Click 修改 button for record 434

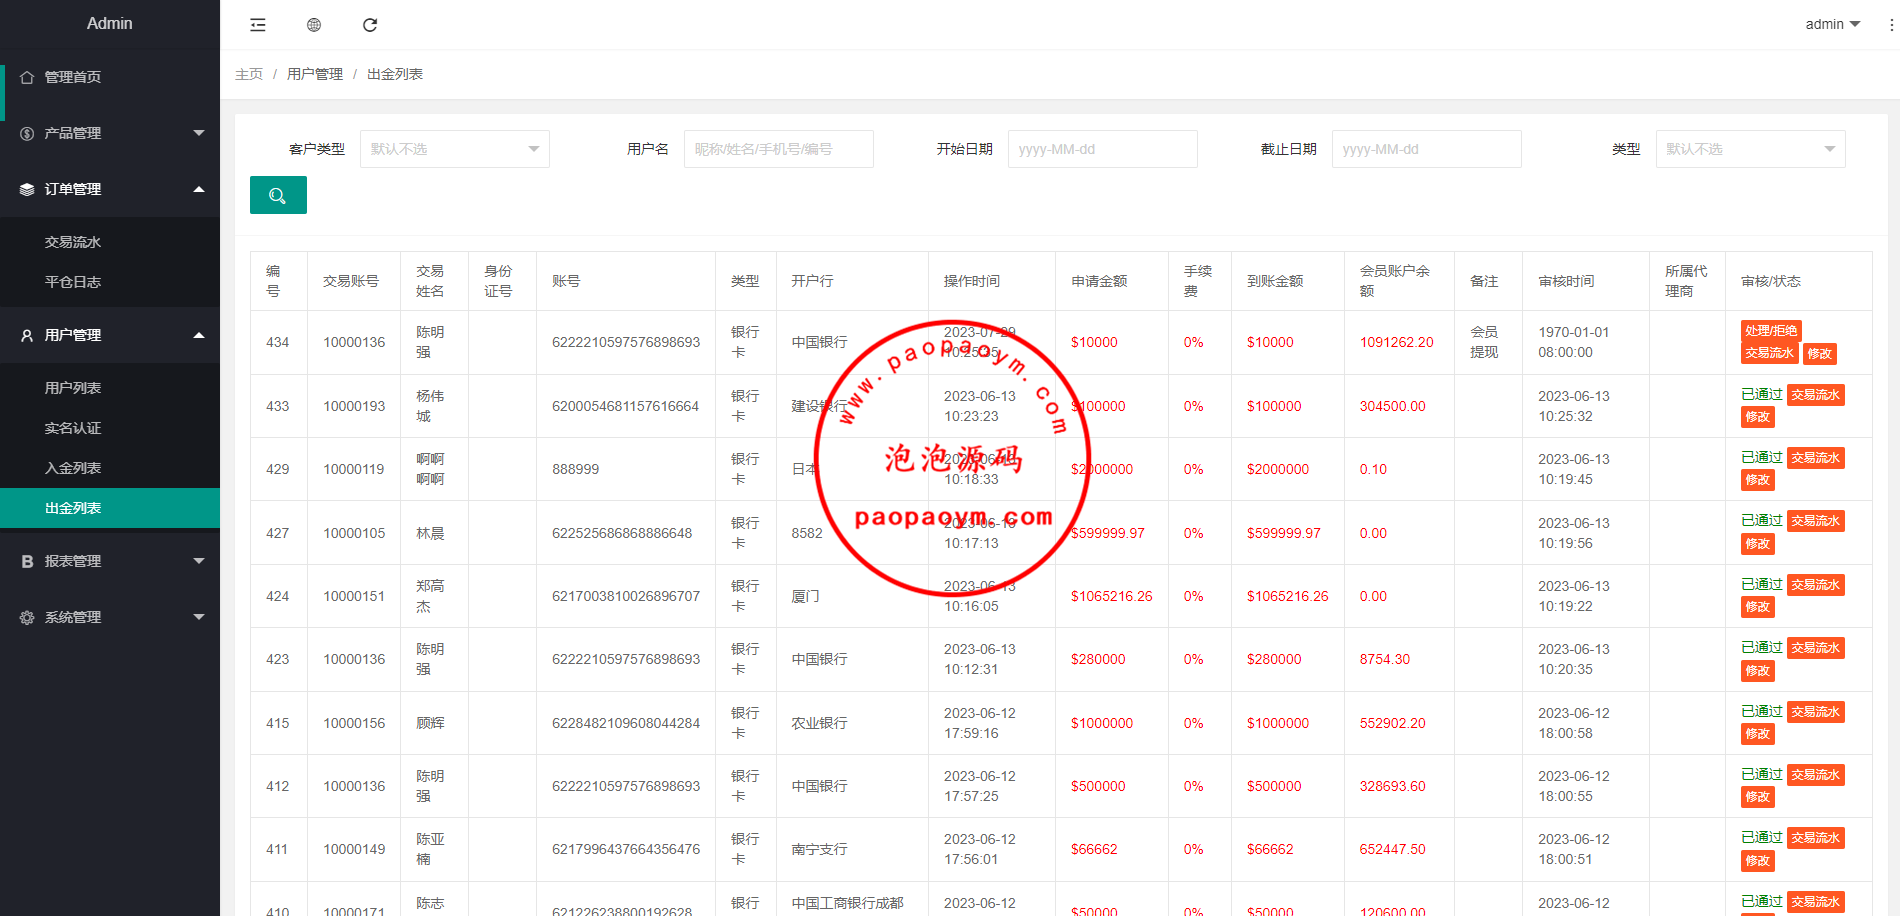coord(1819,353)
